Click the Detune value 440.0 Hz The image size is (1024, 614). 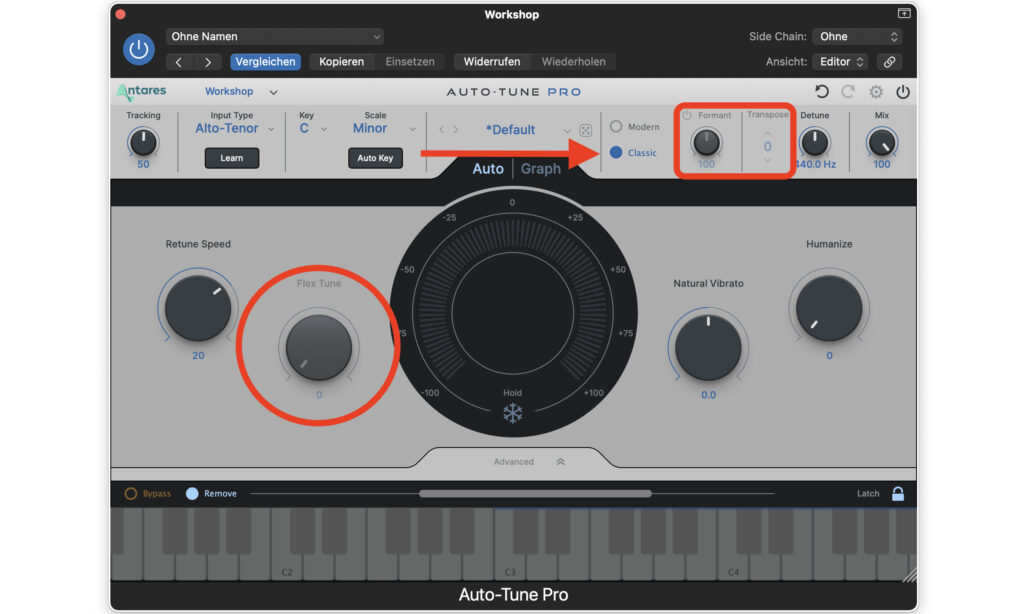pyautogui.click(x=815, y=165)
